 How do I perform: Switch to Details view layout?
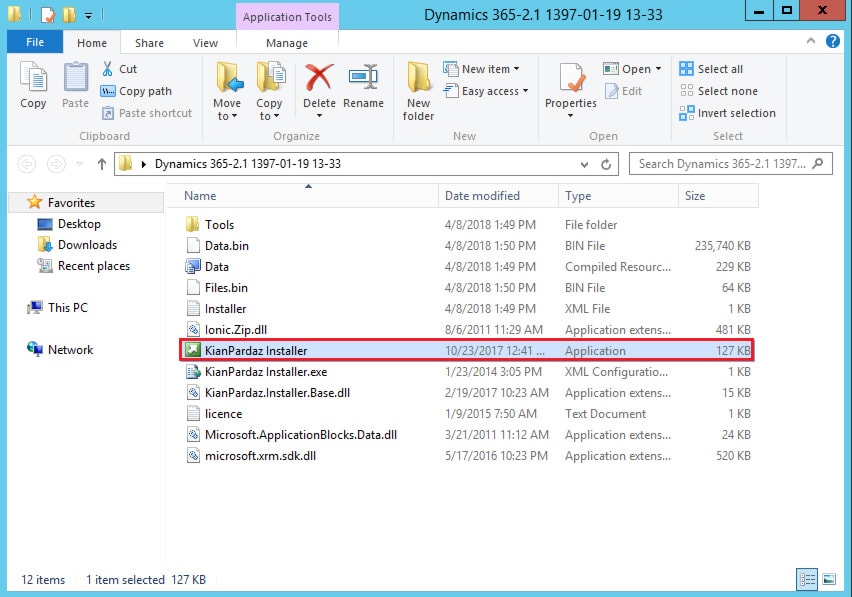[807, 580]
